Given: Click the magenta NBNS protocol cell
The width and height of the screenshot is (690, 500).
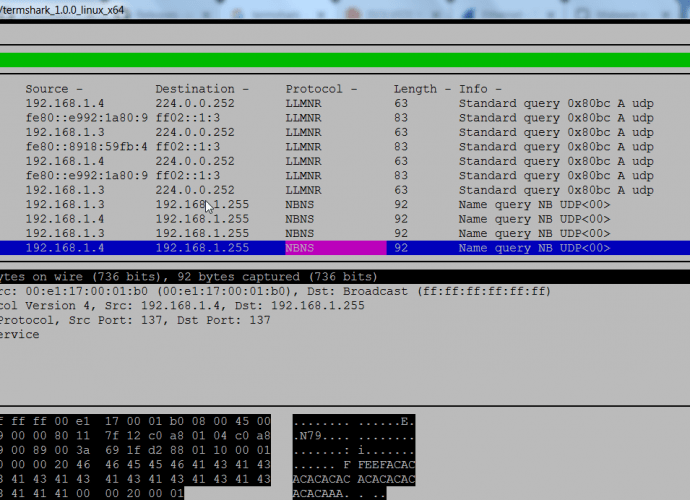Looking at the screenshot, I should tap(336, 248).
